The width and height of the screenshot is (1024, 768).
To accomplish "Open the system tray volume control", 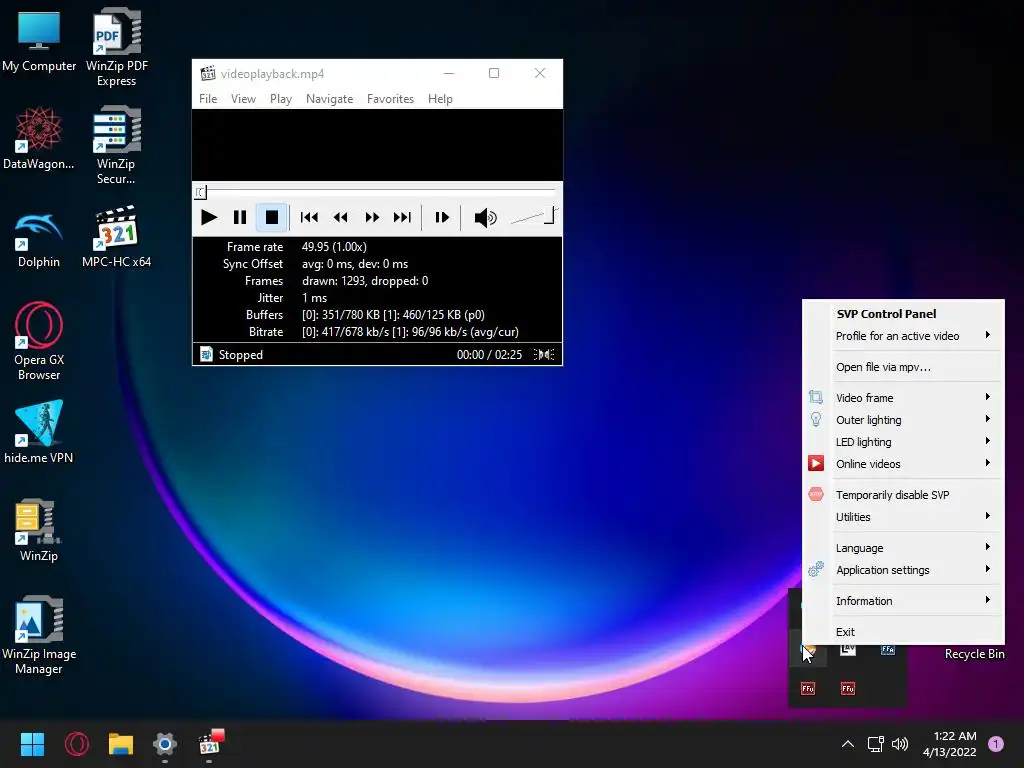I will click(900, 744).
